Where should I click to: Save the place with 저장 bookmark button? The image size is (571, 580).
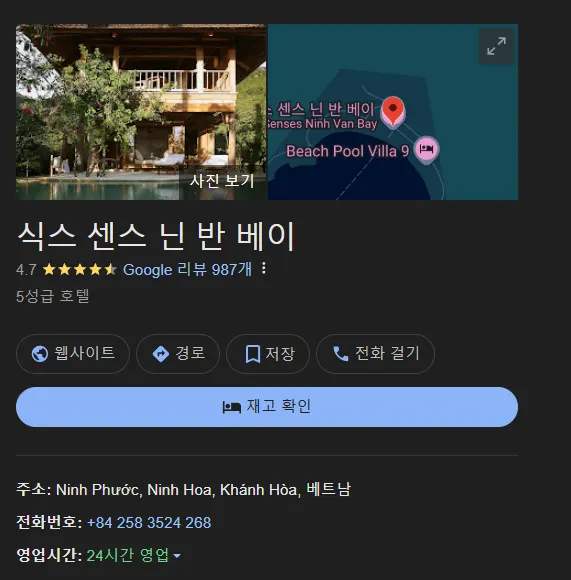click(268, 354)
